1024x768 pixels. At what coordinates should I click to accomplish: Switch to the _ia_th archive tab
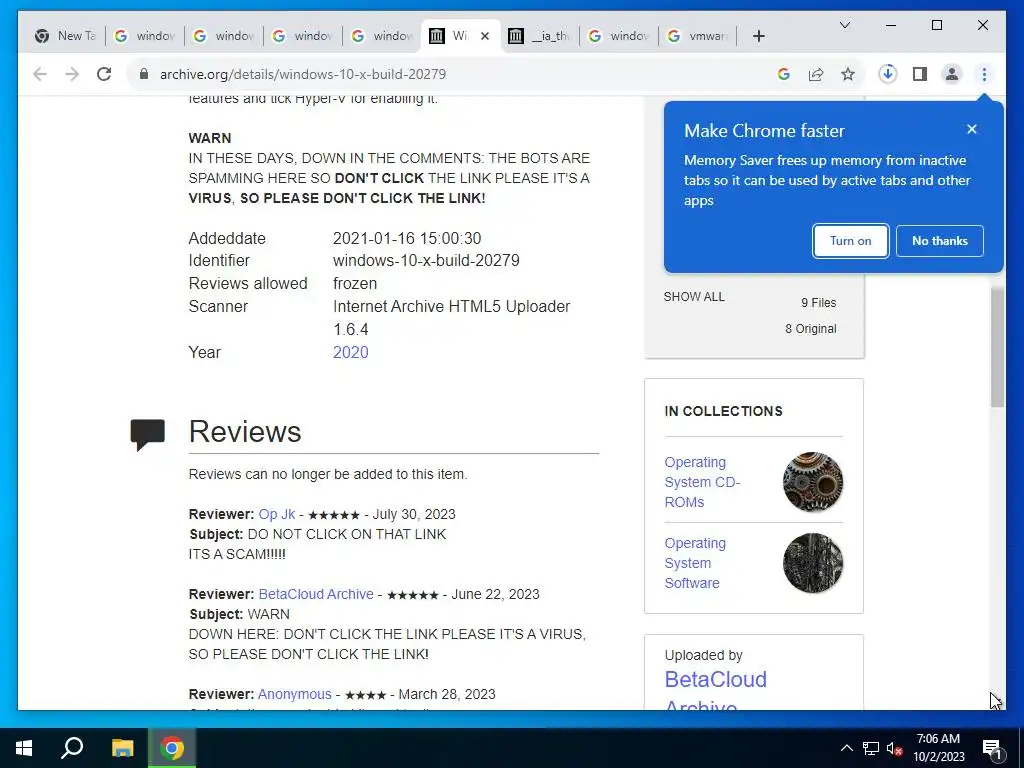click(x=540, y=36)
